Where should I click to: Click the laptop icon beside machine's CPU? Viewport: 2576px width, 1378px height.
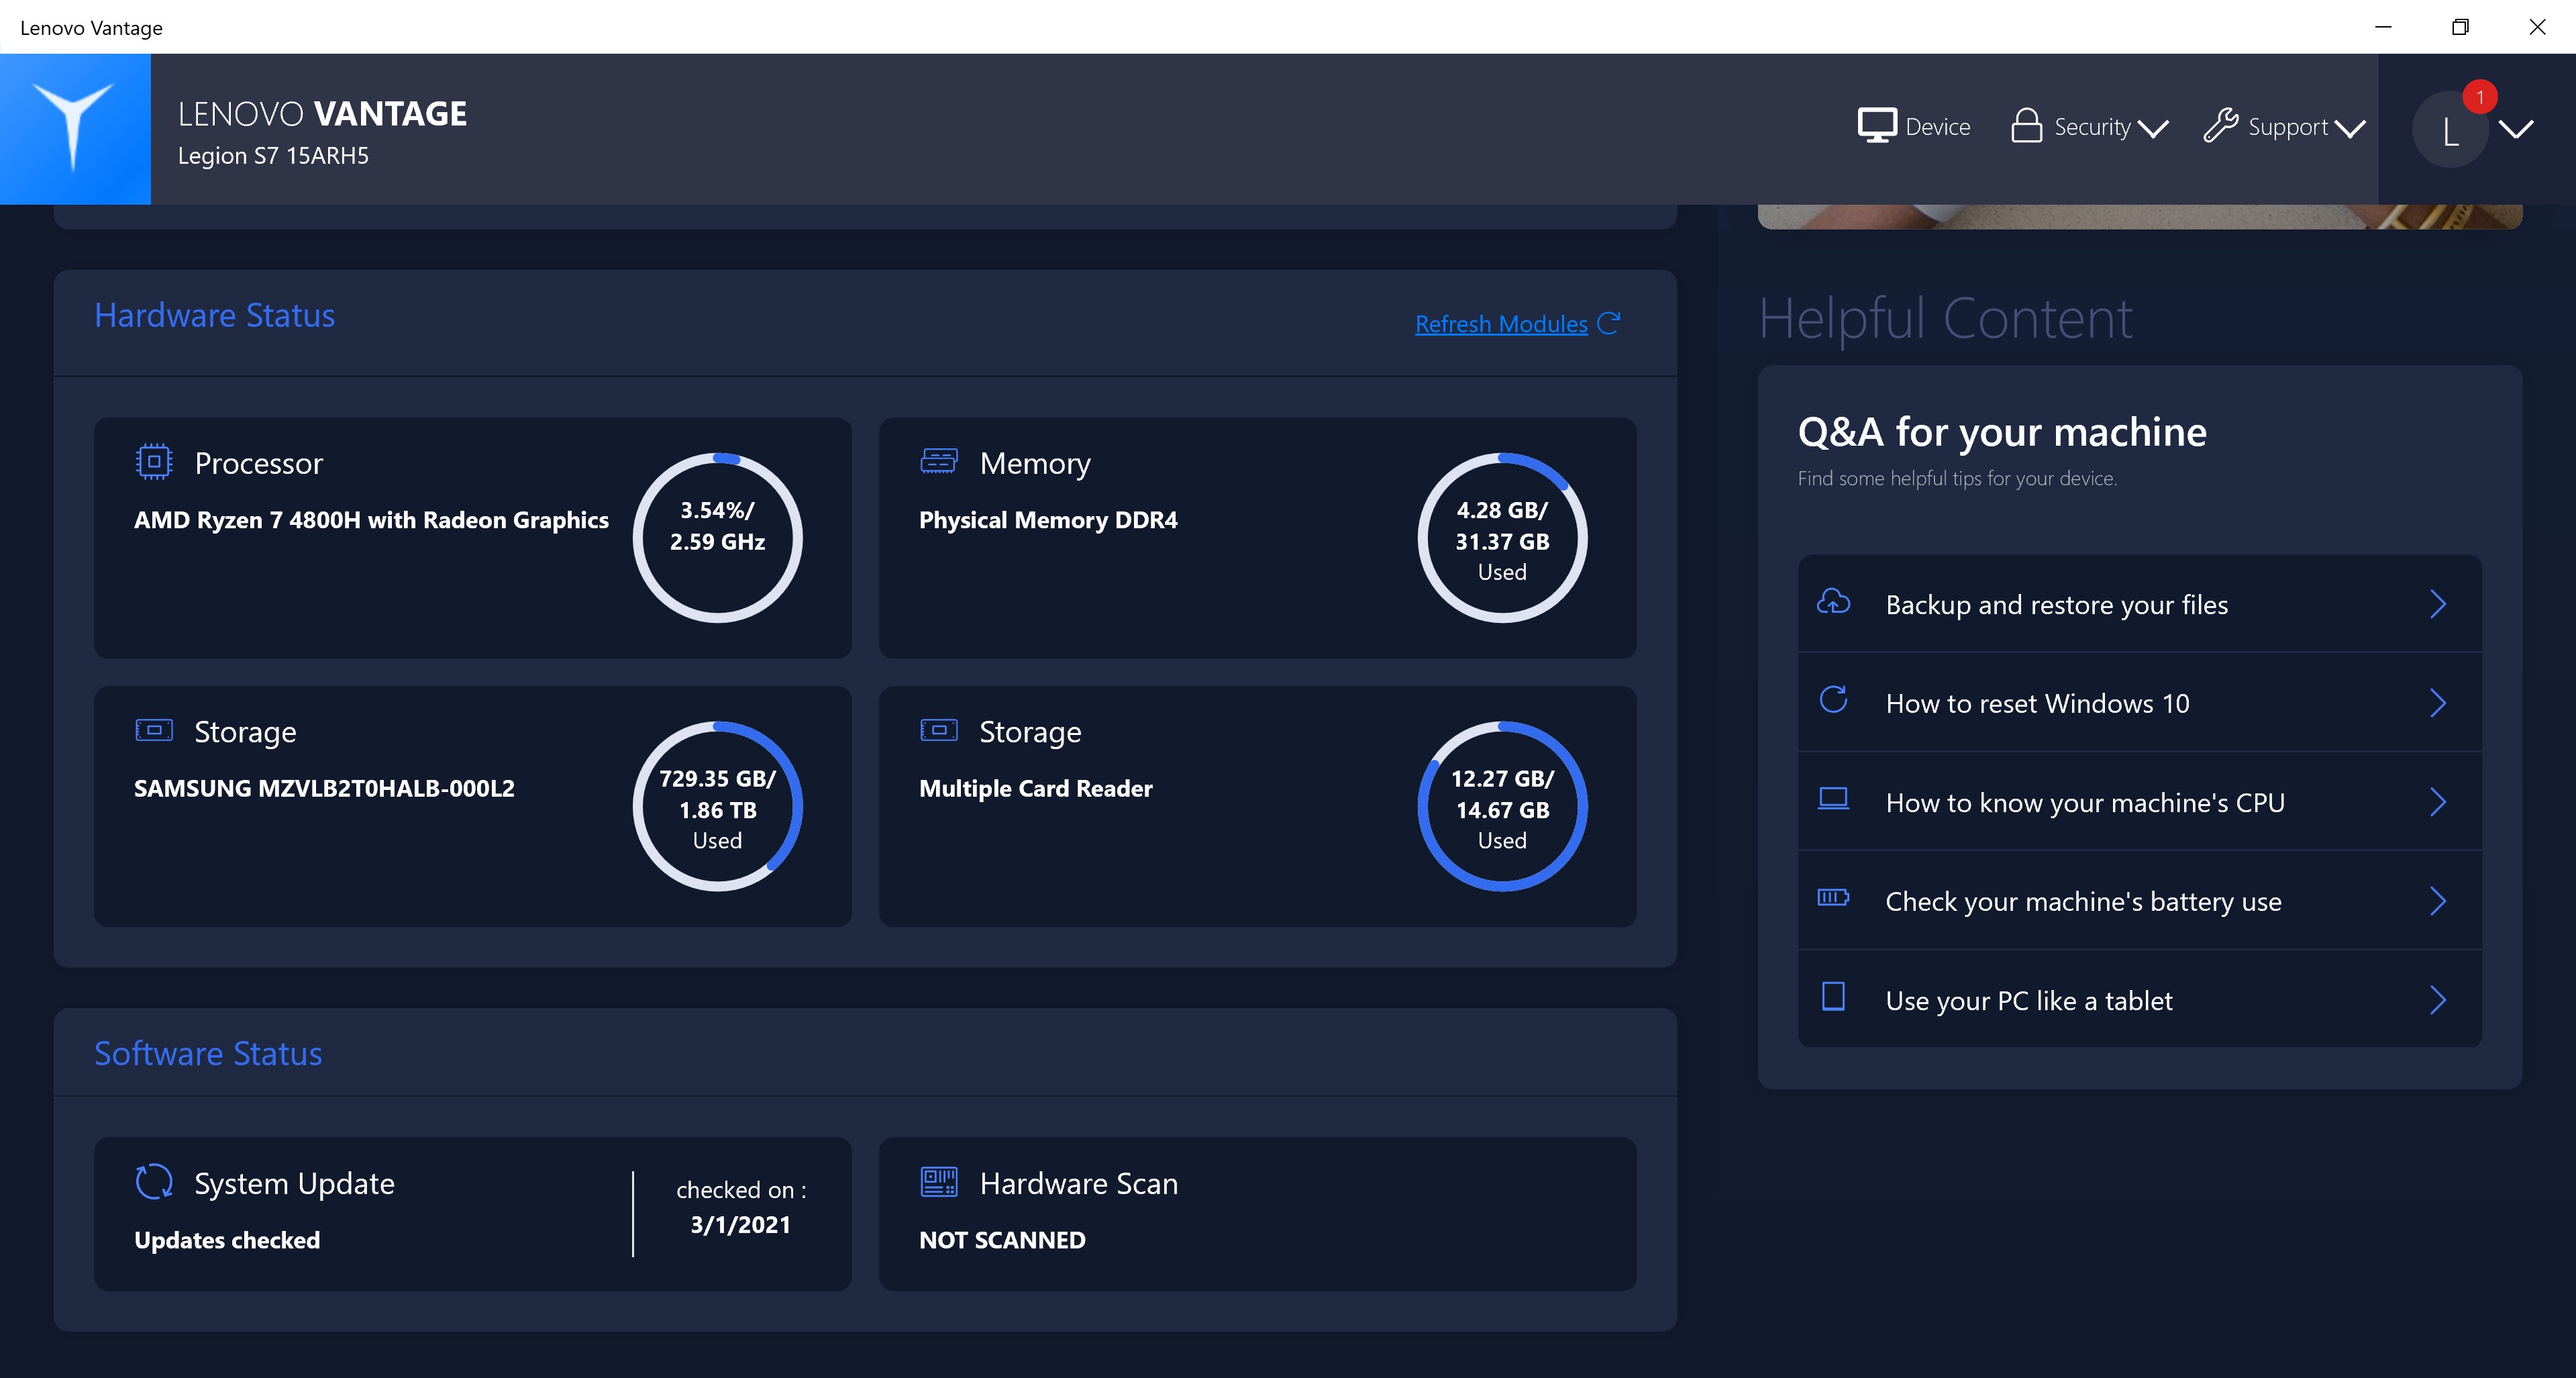point(1833,799)
